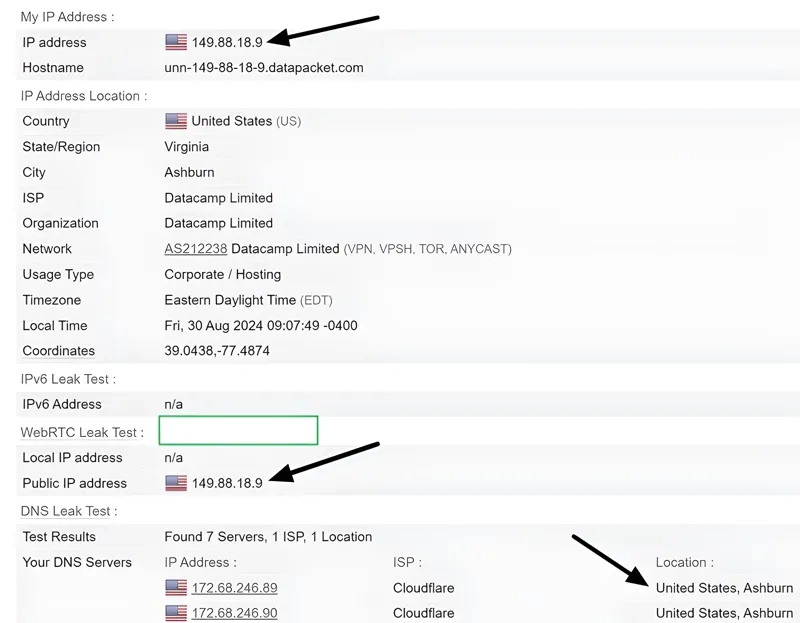Open the DNS server link 172.68.246.90

tap(234, 613)
